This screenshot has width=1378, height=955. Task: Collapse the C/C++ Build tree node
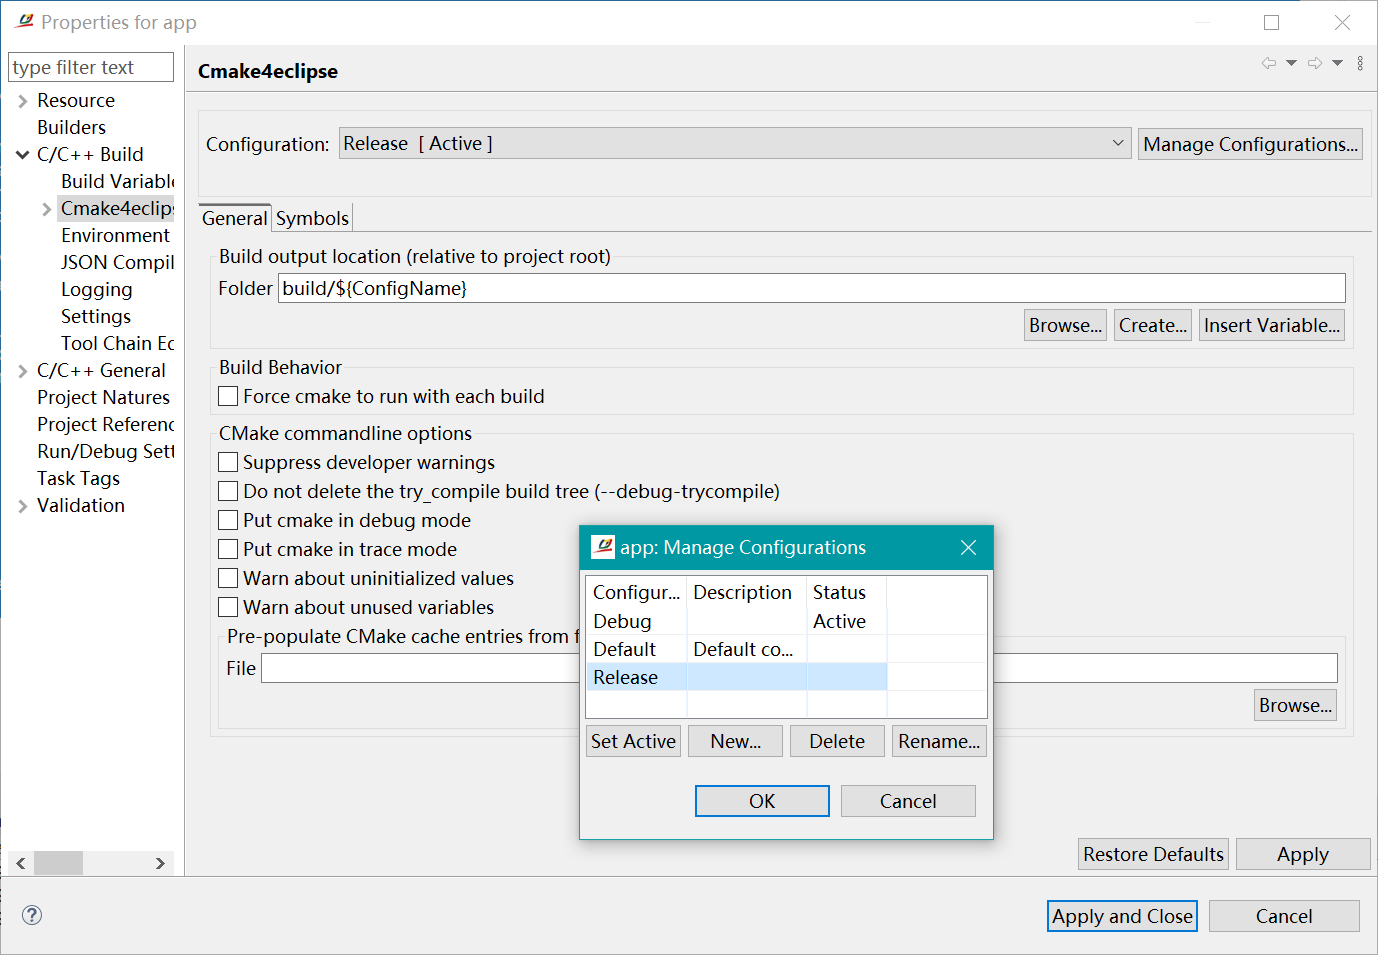[x=22, y=155]
